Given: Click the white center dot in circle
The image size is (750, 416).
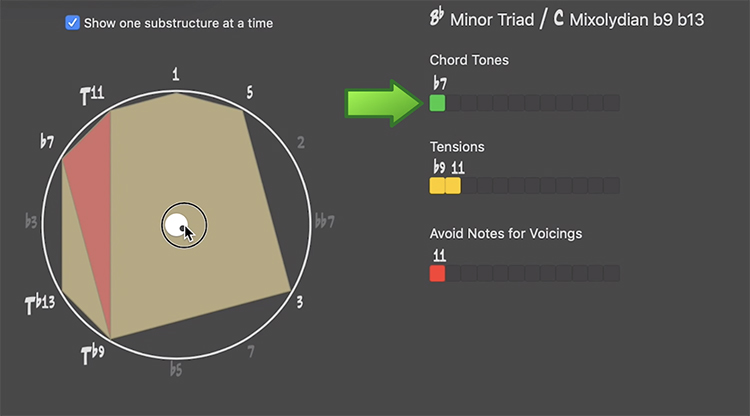Looking at the screenshot, I should click(x=176, y=224).
